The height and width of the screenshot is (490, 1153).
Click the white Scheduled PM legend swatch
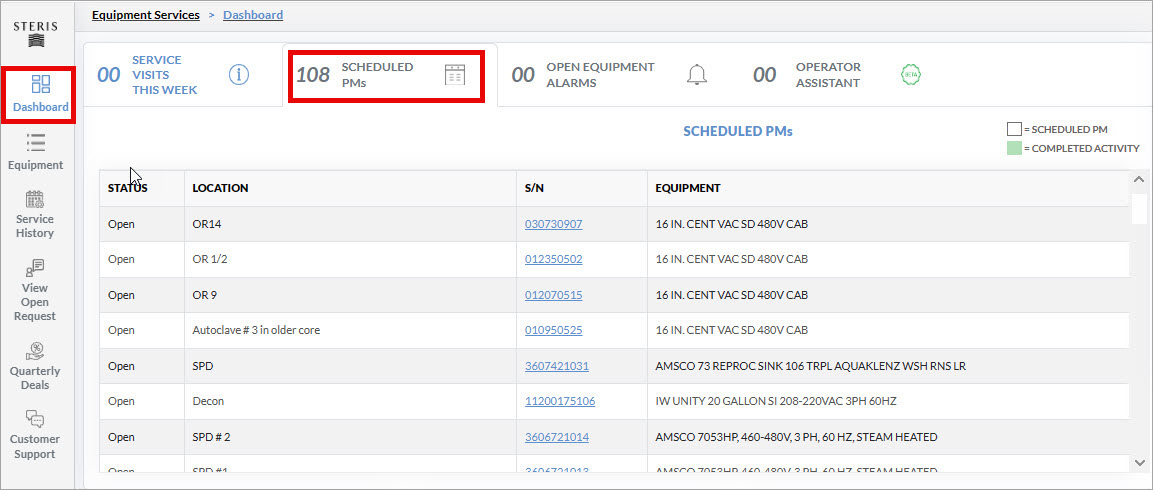point(1014,129)
